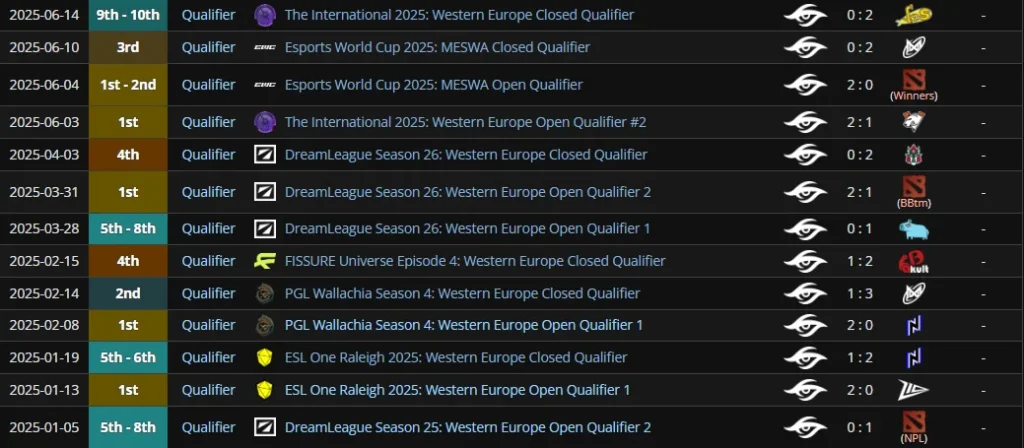Viewport: 1024px width, 448px height.
Task: Click the ESL One Raleigh Closed Qualifier icon
Action: click(x=264, y=357)
